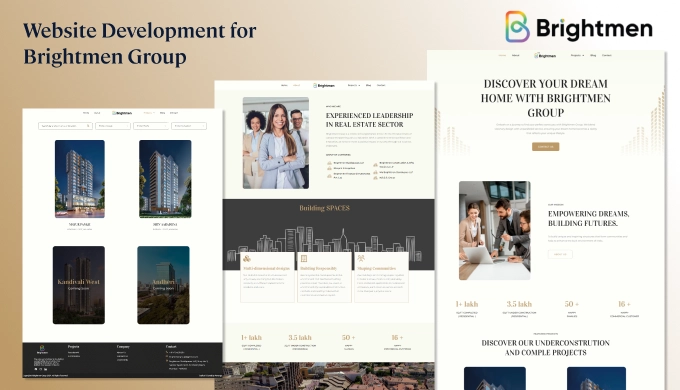Click the Multi-dimensional designs card icon
680x390 pixels.
tap(247, 259)
